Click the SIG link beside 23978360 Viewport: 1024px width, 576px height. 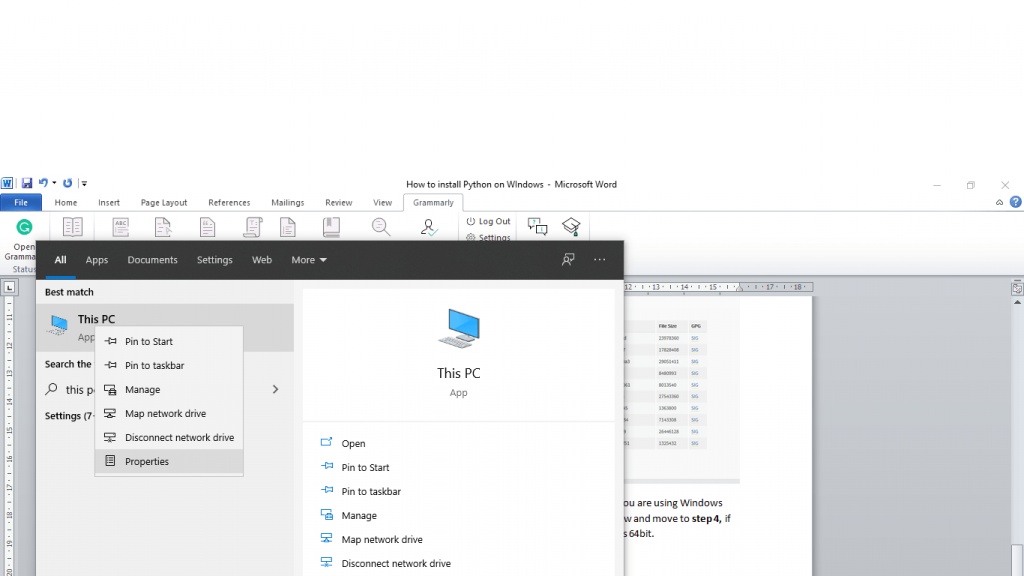[695, 338]
